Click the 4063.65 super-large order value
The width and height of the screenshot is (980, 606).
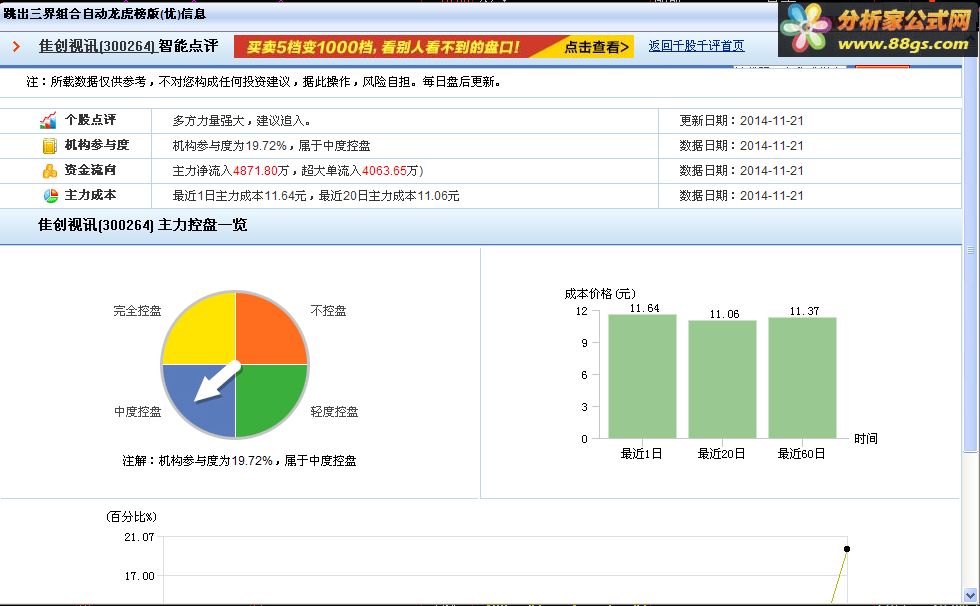[x=384, y=171]
